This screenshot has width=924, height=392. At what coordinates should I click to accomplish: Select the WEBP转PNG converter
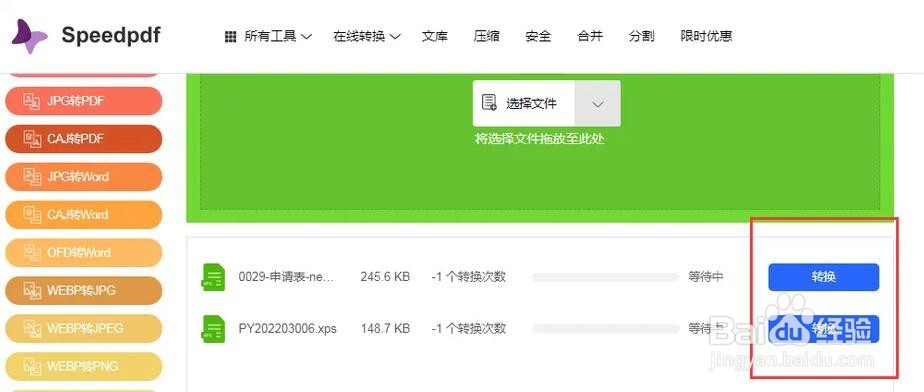pyautogui.click(x=83, y=366)
